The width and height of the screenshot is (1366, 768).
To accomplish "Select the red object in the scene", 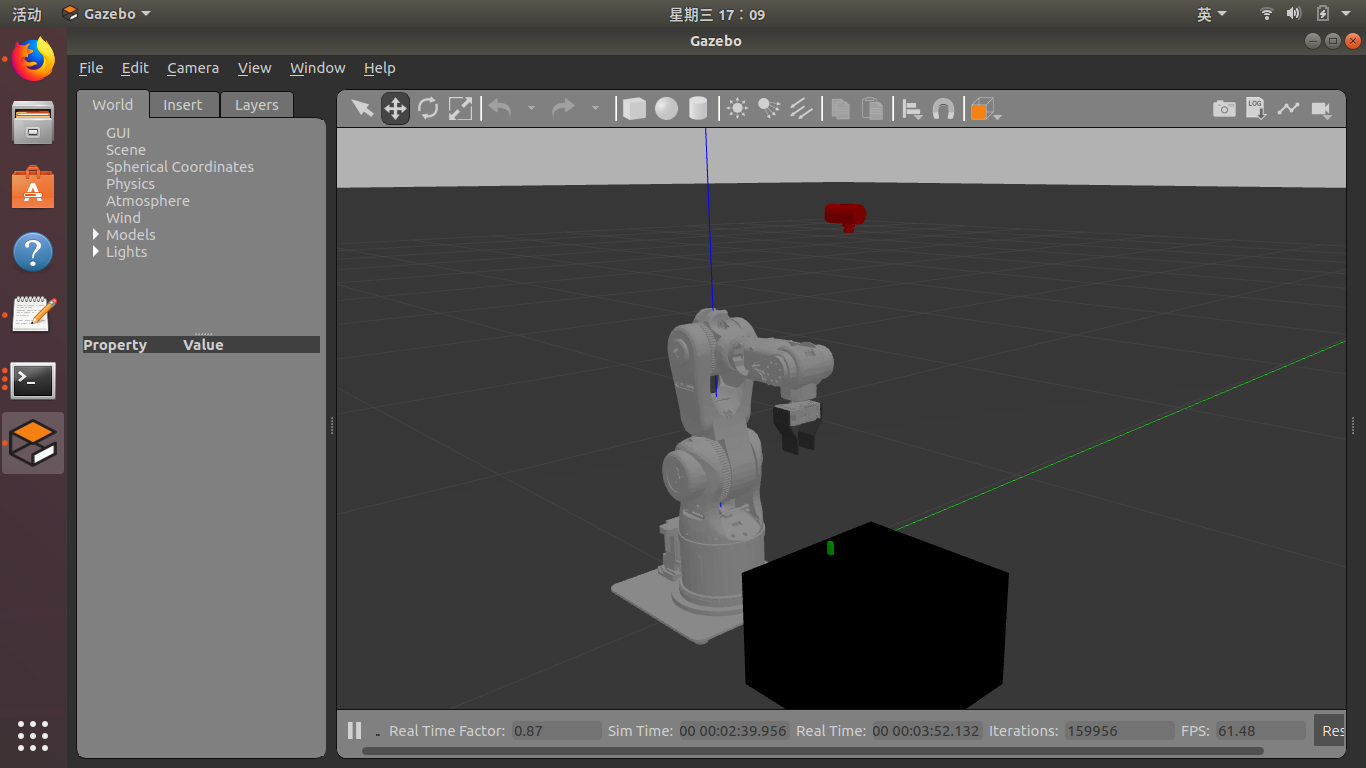I will [x=845, y=216].
